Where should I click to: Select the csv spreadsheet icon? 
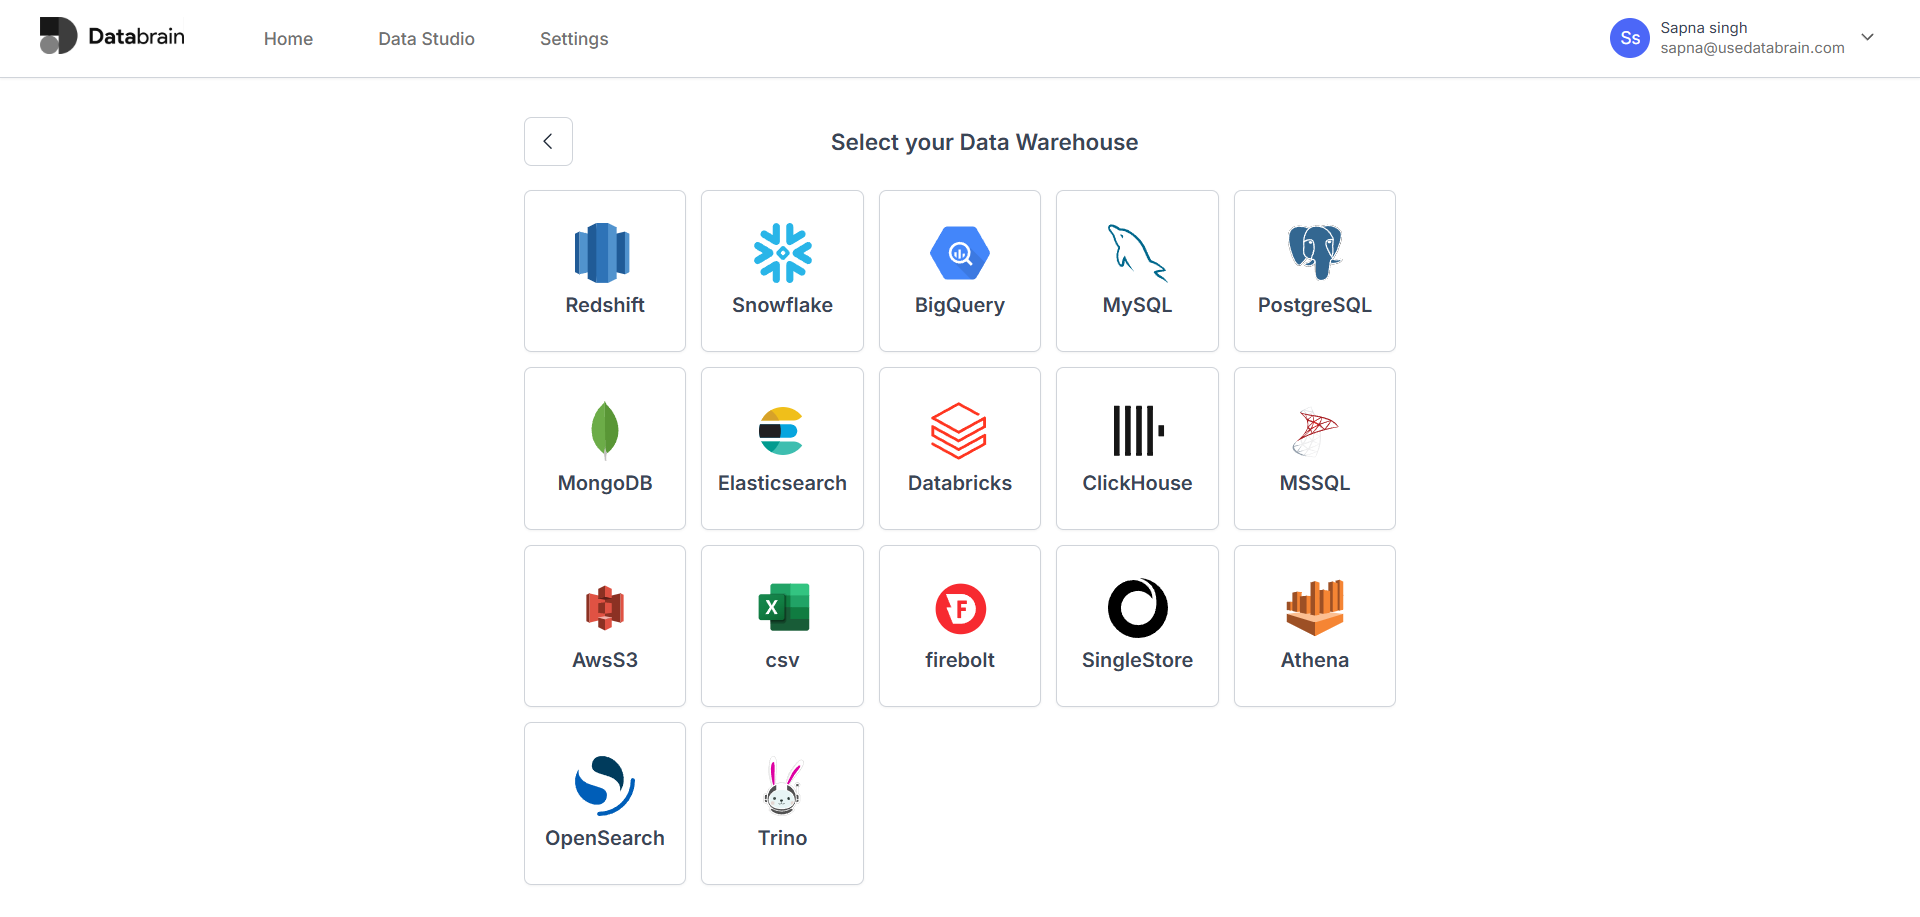tap(782, 607)
